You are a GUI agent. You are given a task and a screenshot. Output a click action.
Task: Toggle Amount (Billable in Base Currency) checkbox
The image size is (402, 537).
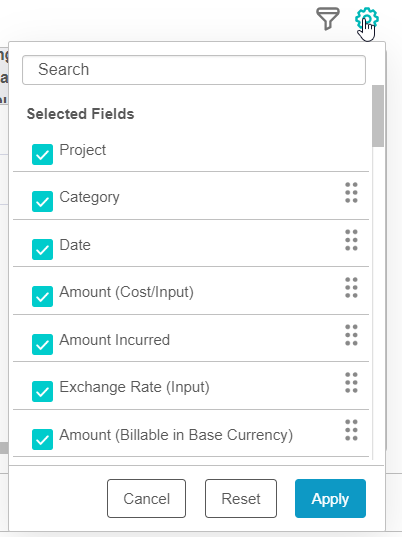[42, 439]
